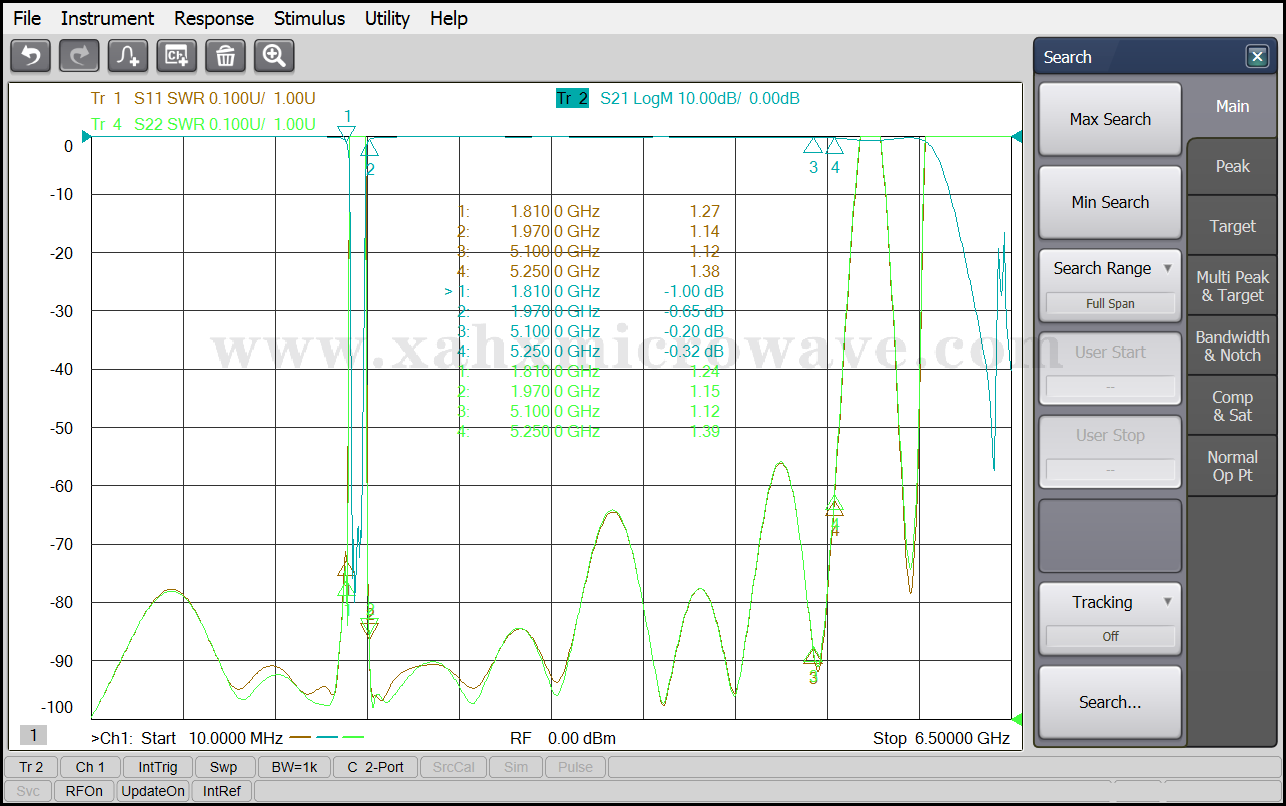Select the Tr 2 S21 LogM trace label
Image resolution: width=1286 pixels, height=806 pixels.
pos(678,98)
